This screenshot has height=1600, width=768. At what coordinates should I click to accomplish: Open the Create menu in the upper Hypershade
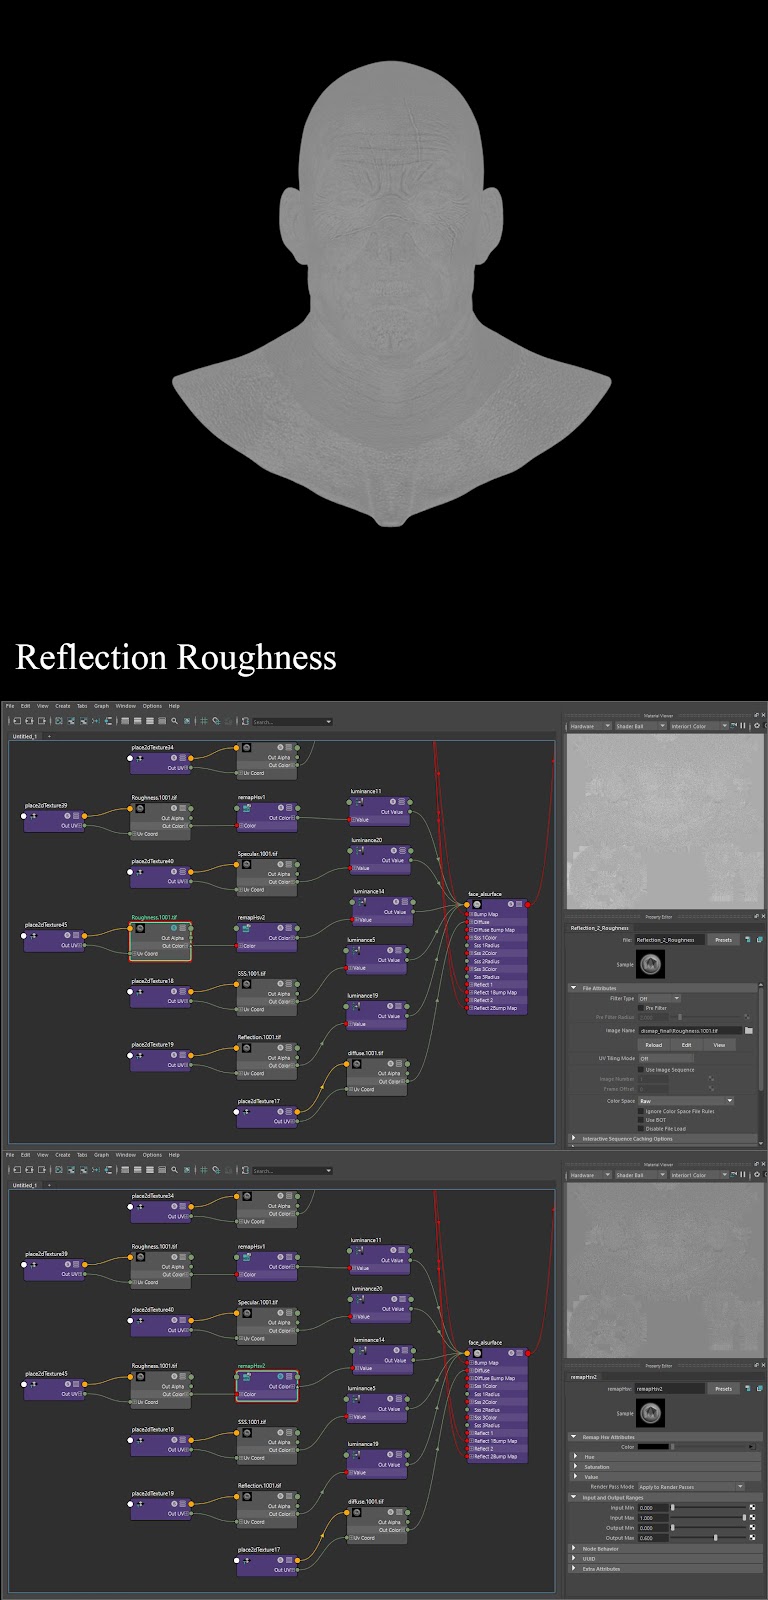click(x=62, y=706)
